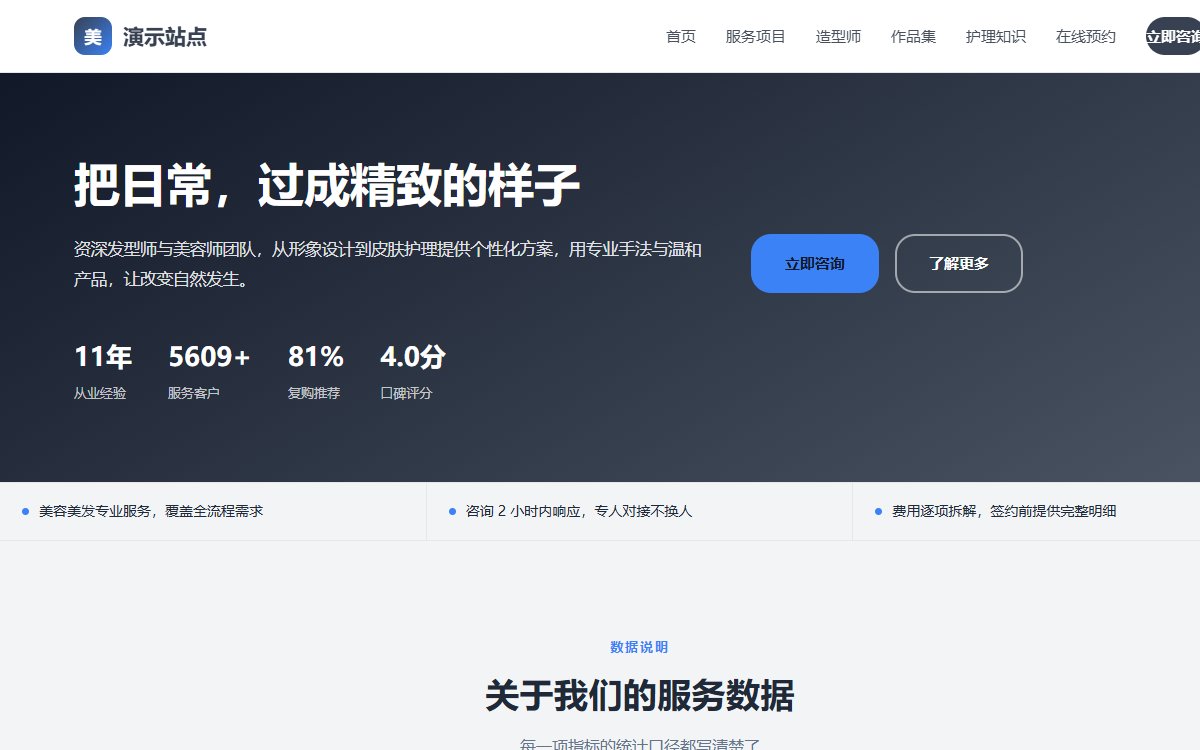Screen dimensions: 1200x750
Task: Click the hero description paragraph starting 资深发型师
Action: coord(388,264)
